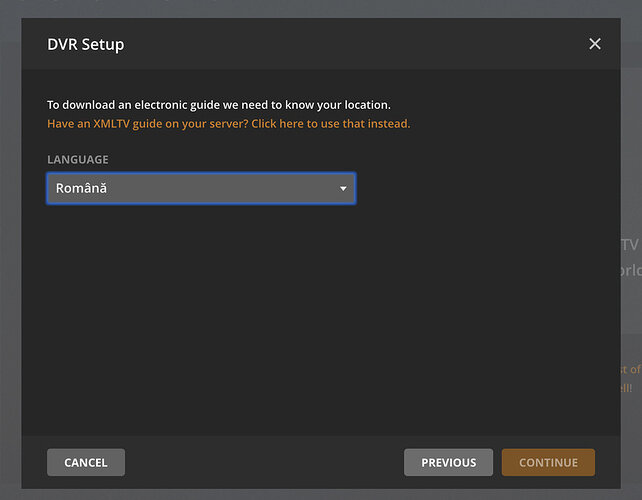
Task: Click the dimmed strip below the dialog
Action: coord(320,494)
